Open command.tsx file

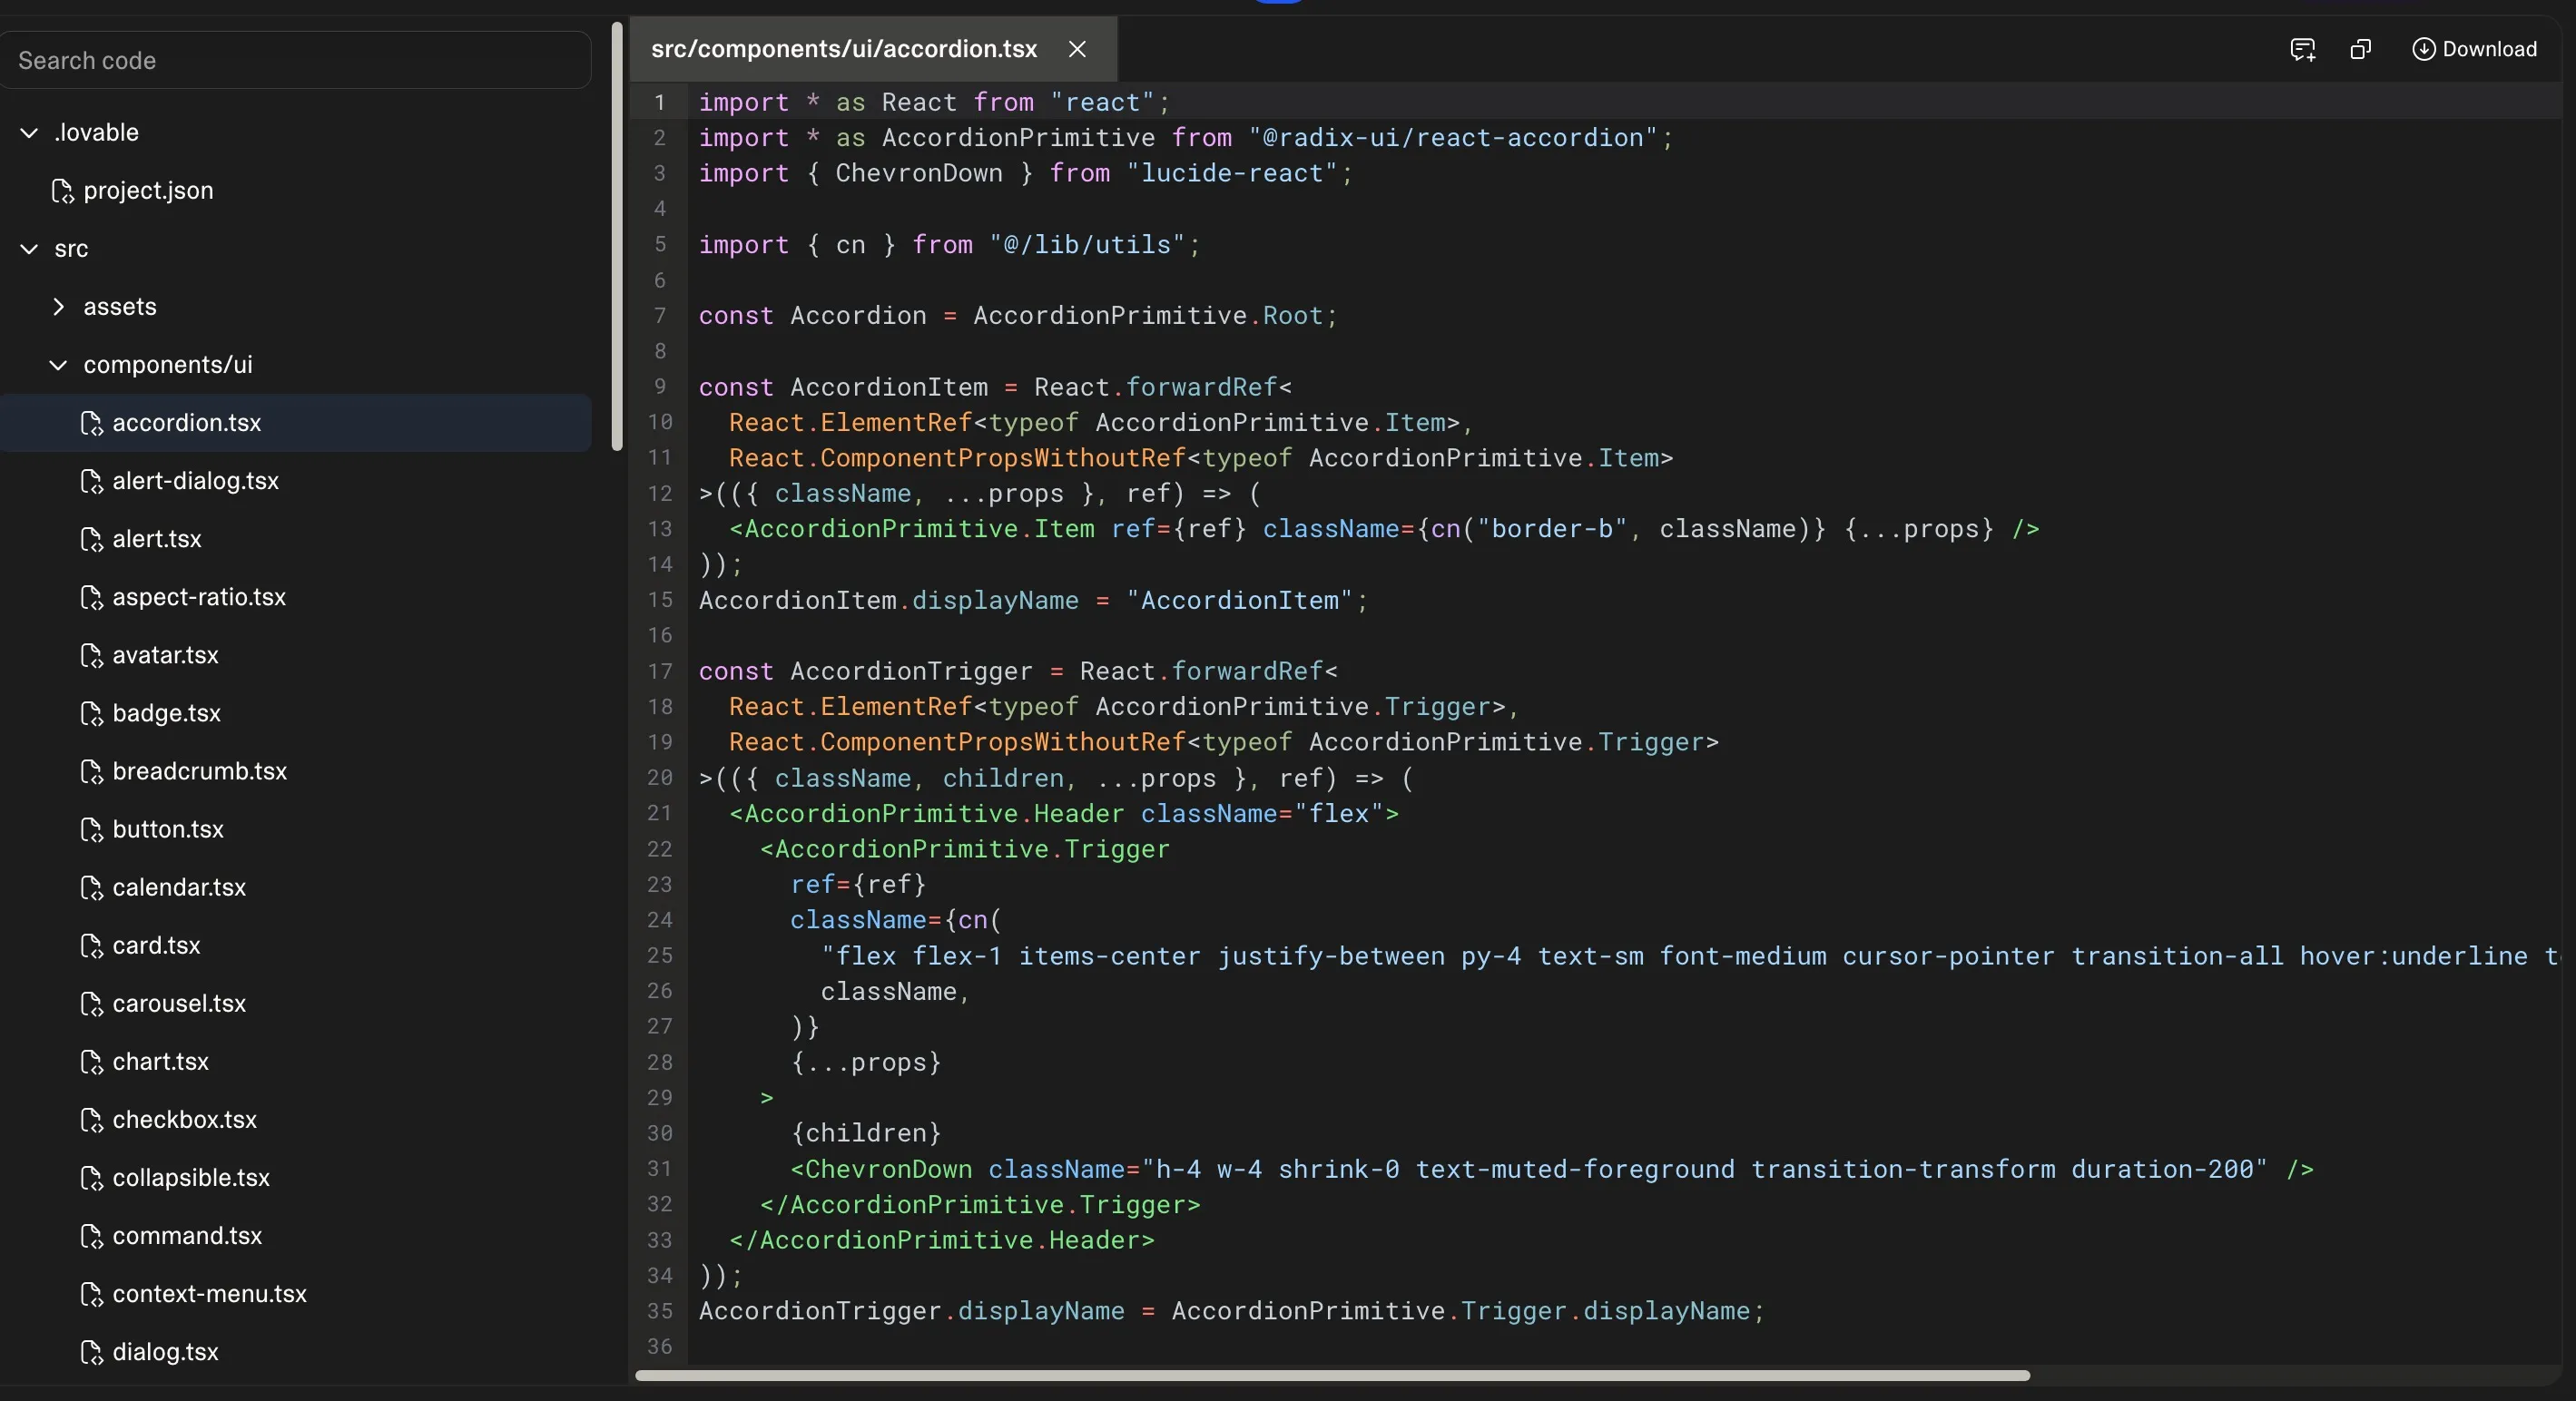tap(187, 1235)
